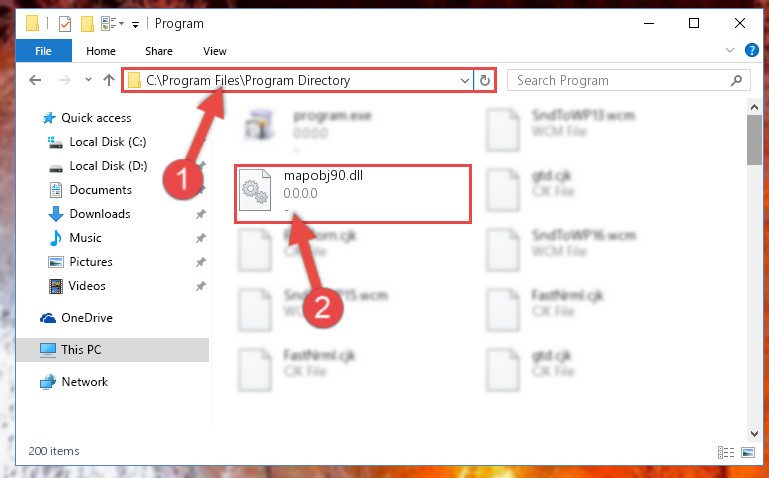The height and width of the screenshot is (478, 769).
Task: Expand the ribbon chevron
Action: pos(730,50)
